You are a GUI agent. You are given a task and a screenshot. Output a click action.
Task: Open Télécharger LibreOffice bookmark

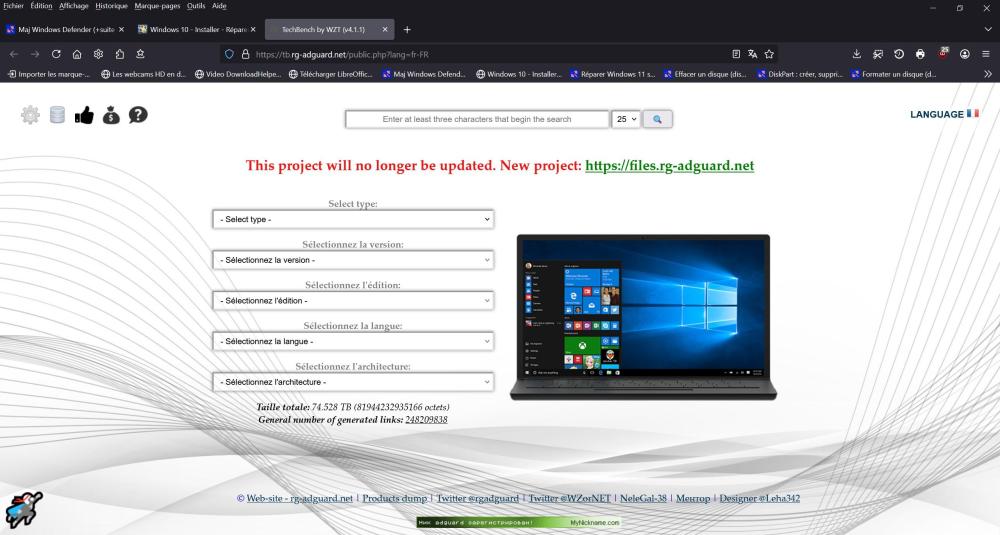330,74
